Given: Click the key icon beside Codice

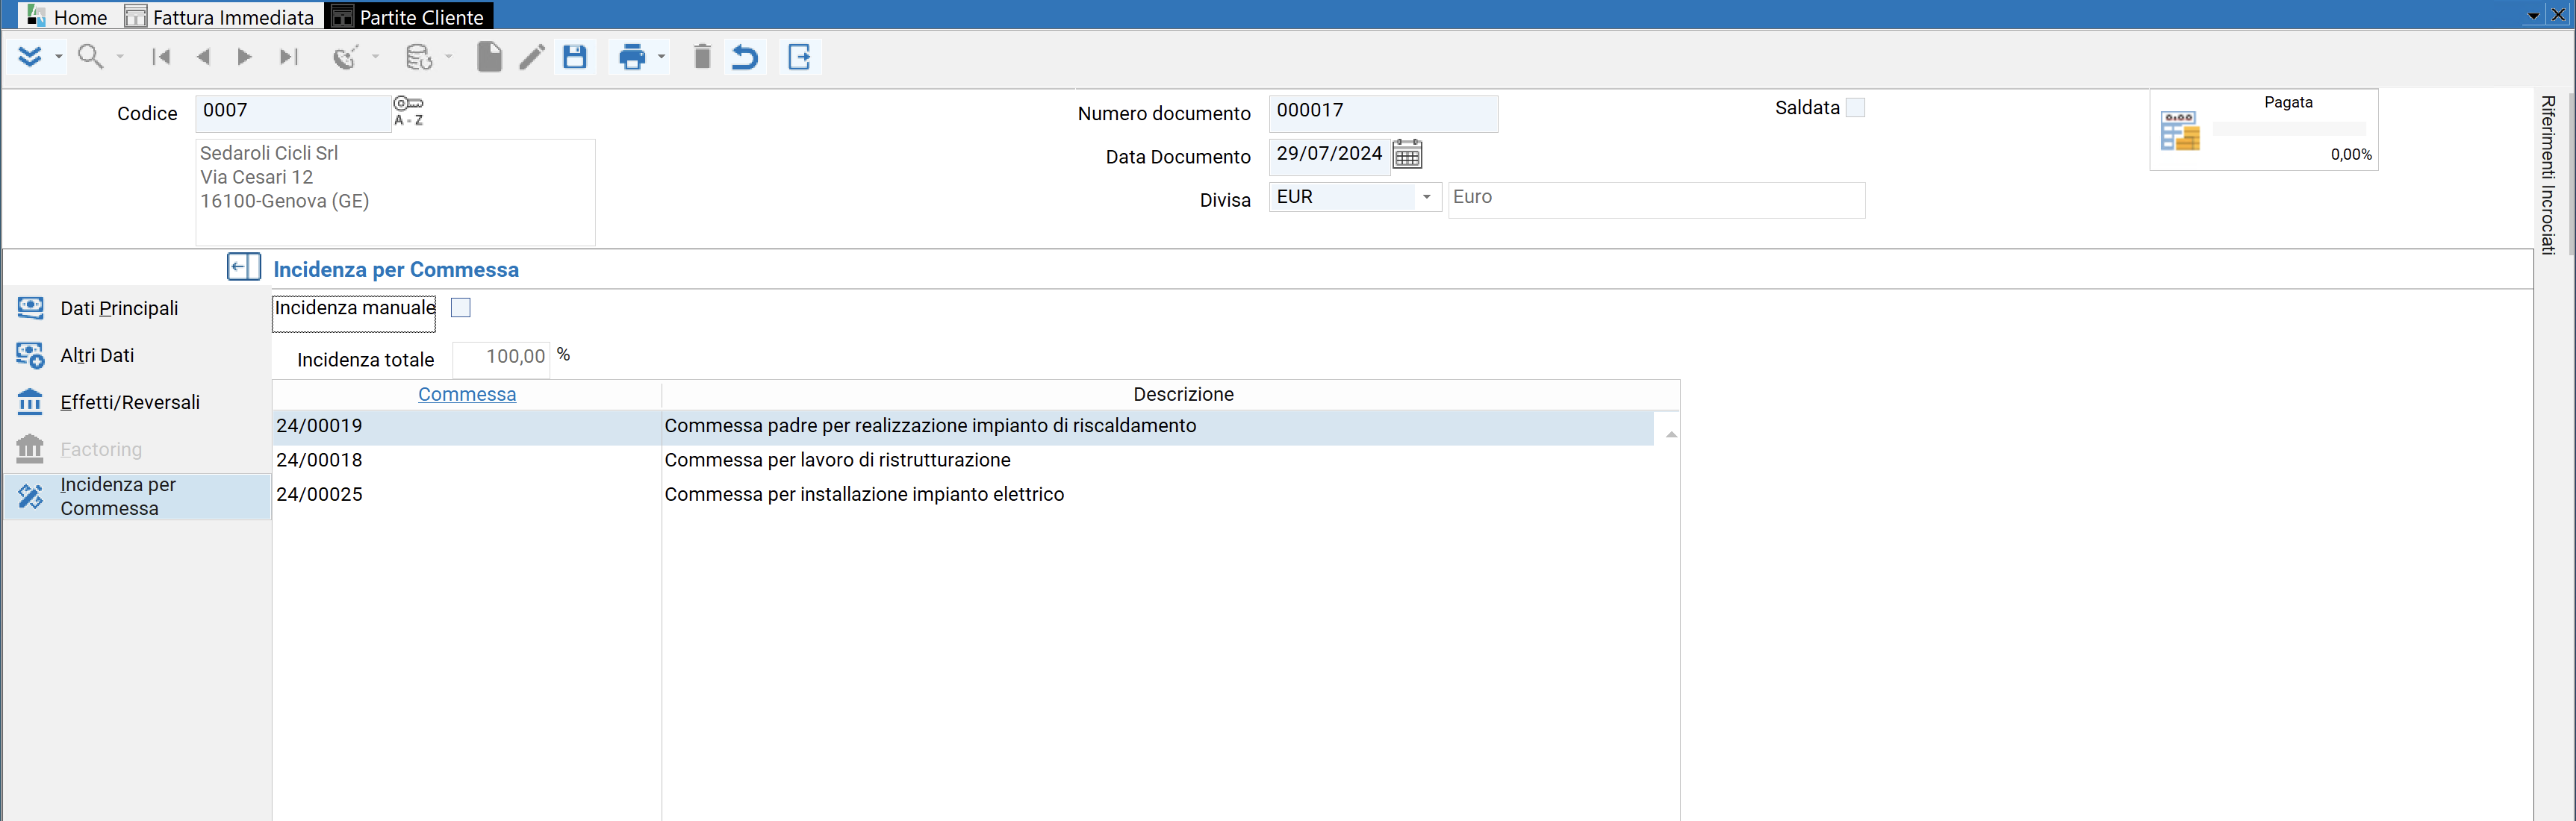Looking at the screenshot, I should click(408, 103).
